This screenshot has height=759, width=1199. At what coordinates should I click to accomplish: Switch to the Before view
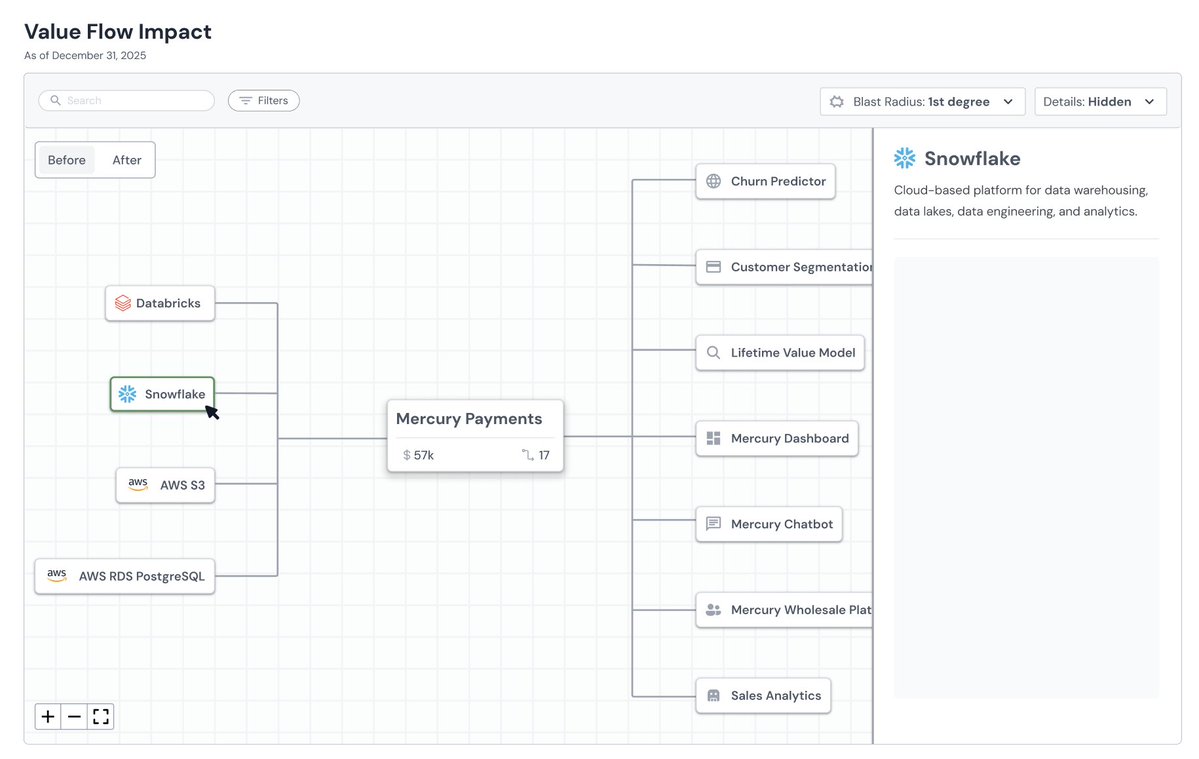coord(67,160)
